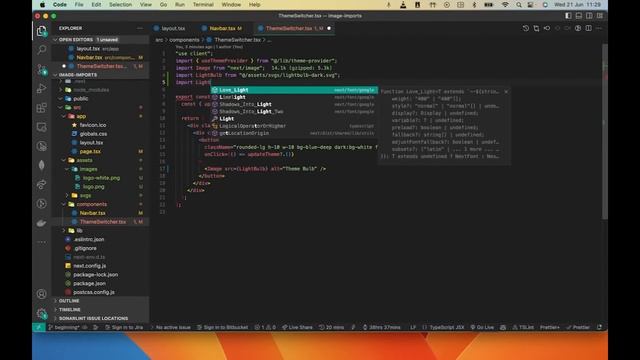
Task: Select the ThemeSwitcher.tsx editor tab
Action: click(x=294, y=28)
